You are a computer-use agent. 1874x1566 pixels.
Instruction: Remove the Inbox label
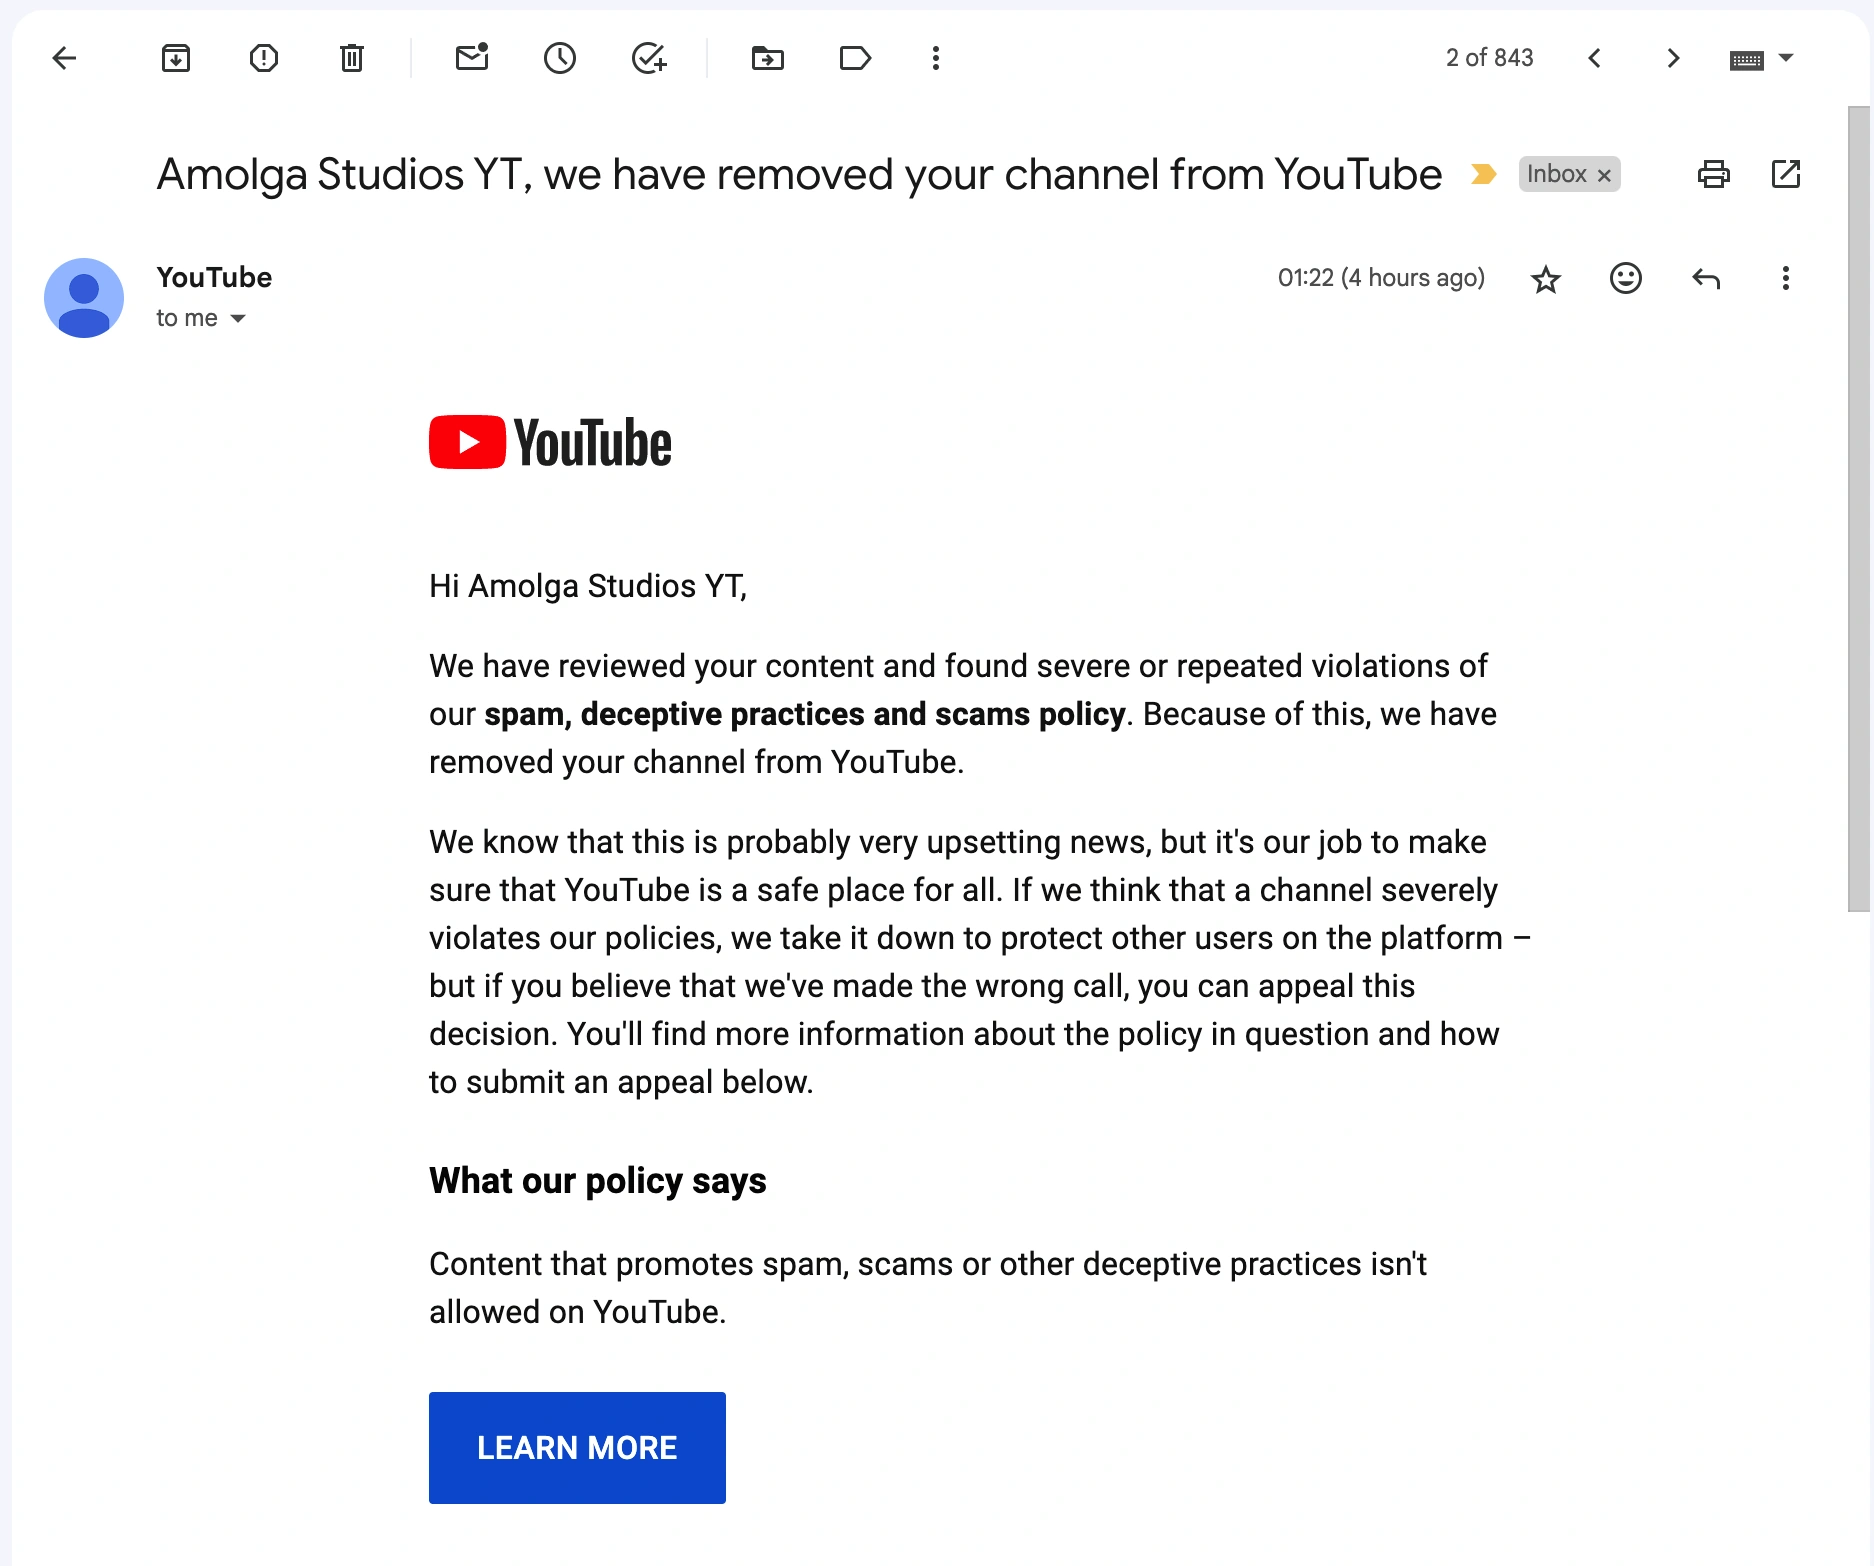tap(1604, 174)
